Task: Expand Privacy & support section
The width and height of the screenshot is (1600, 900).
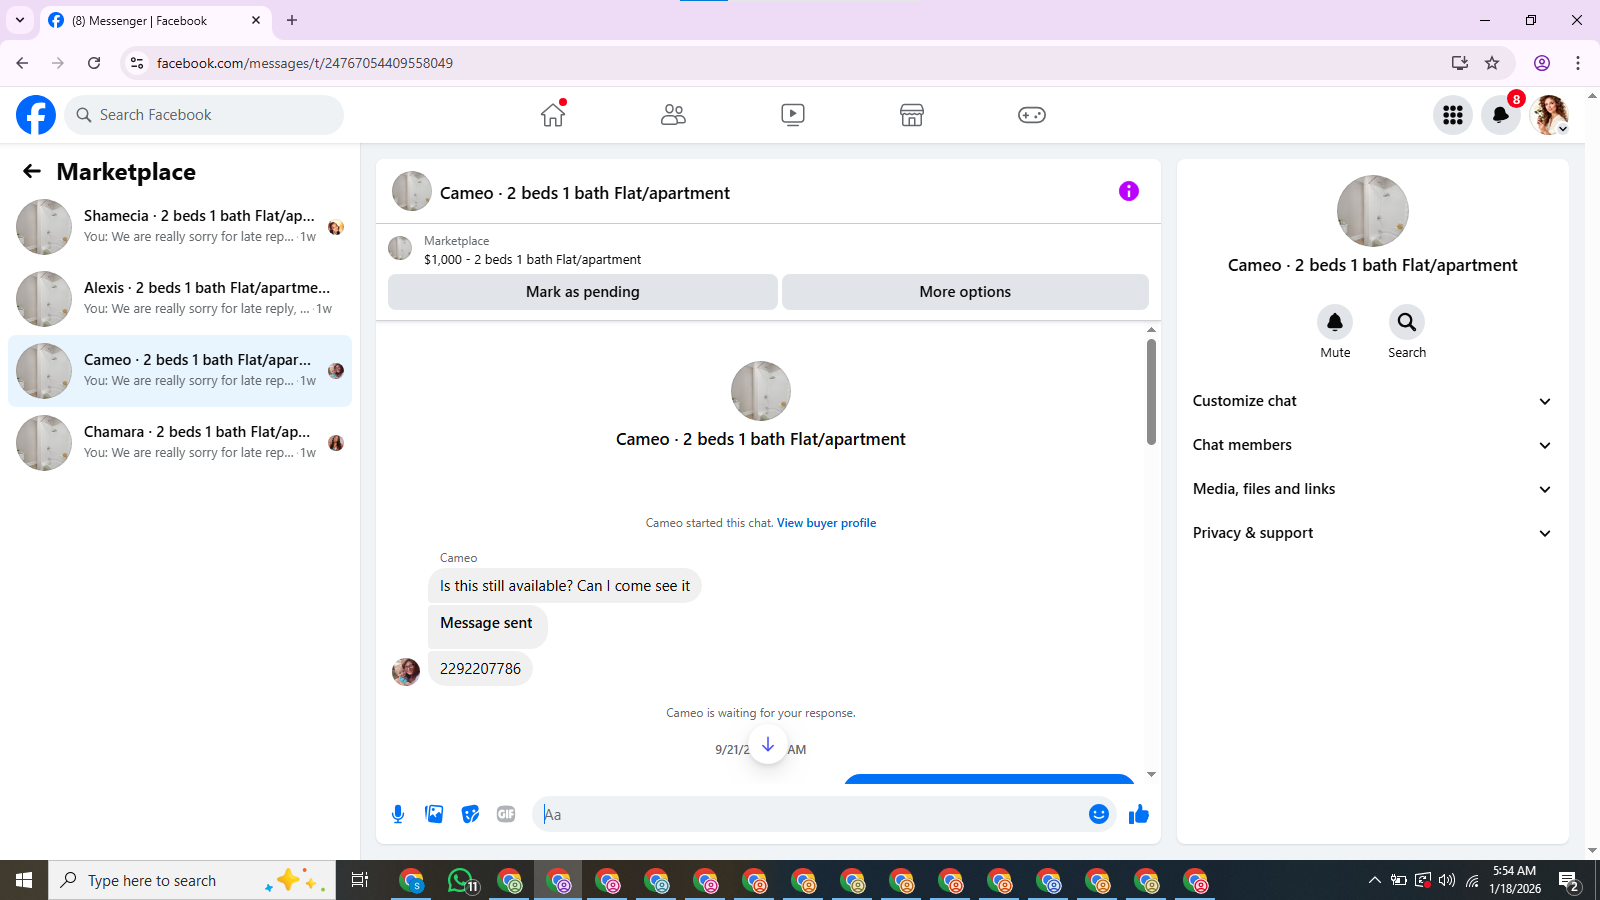Action: (x=1373, y=533)
